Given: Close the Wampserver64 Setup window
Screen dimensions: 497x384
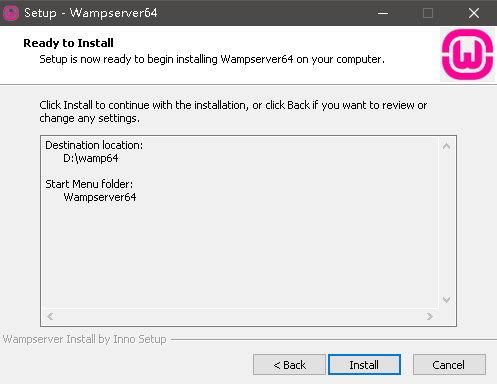Looking at the screenshot, I should point(474,13).
